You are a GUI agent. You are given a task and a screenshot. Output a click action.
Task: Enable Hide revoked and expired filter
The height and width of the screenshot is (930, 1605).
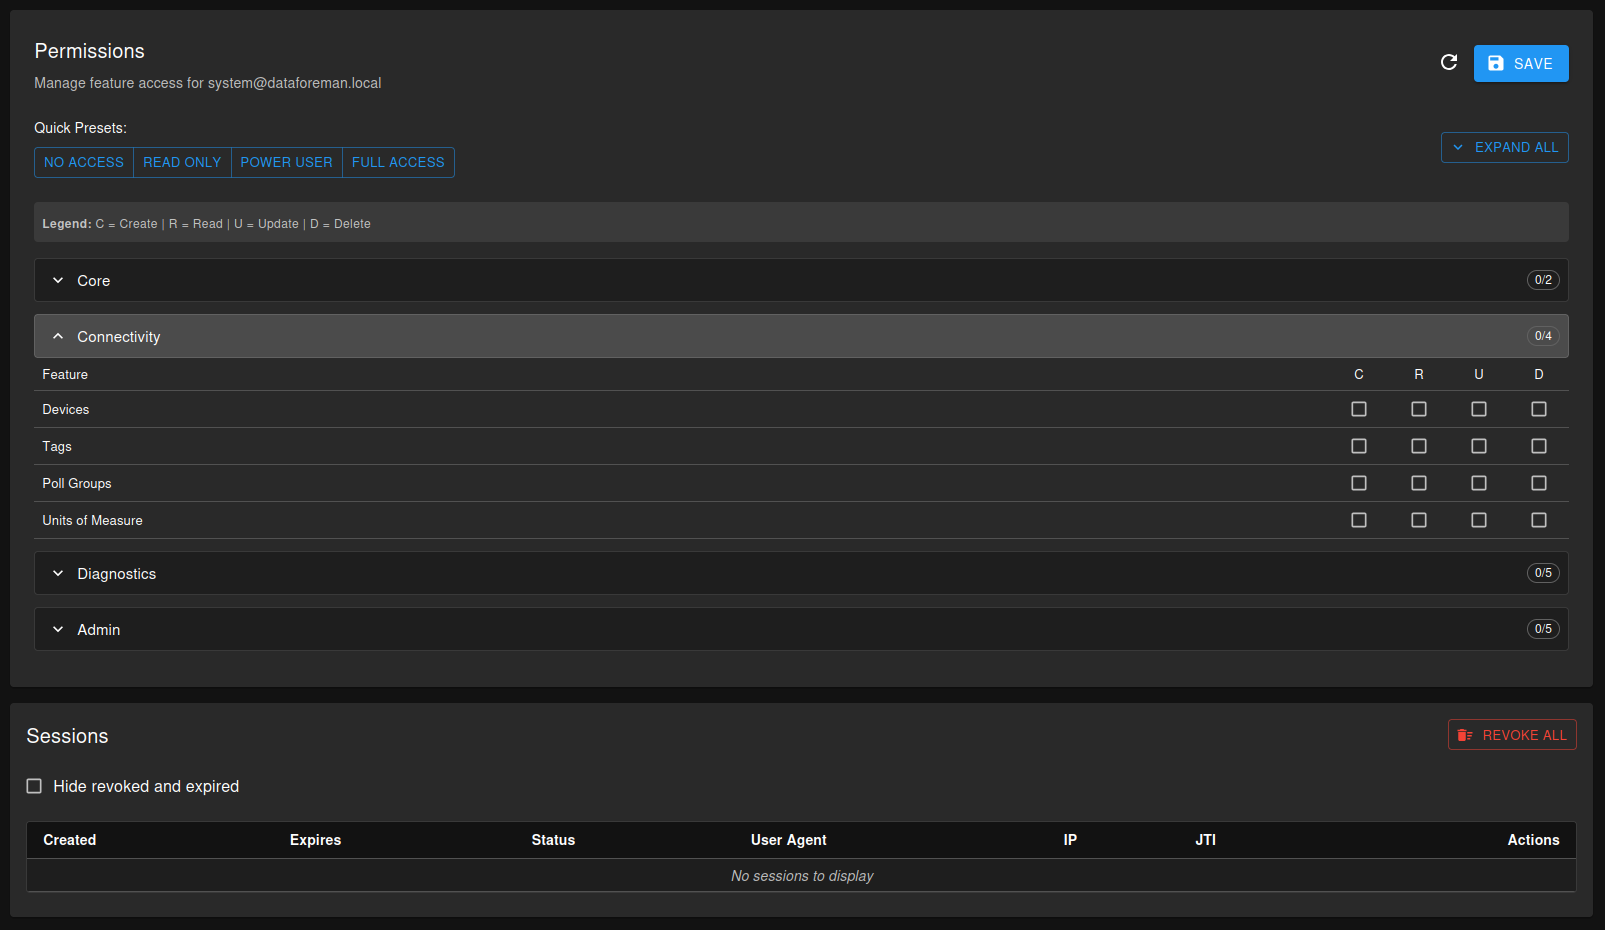coord(34,786)
